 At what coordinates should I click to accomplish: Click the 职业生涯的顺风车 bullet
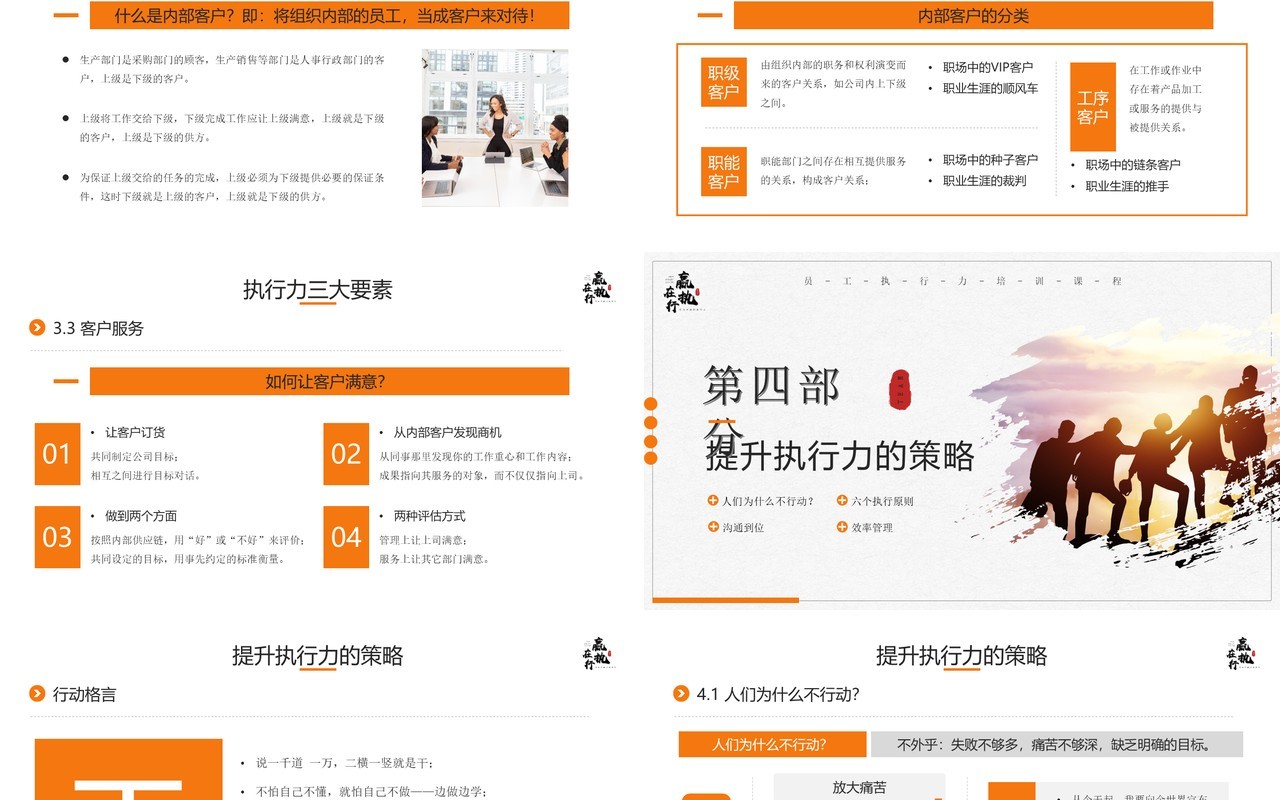(x=991, y=88)
